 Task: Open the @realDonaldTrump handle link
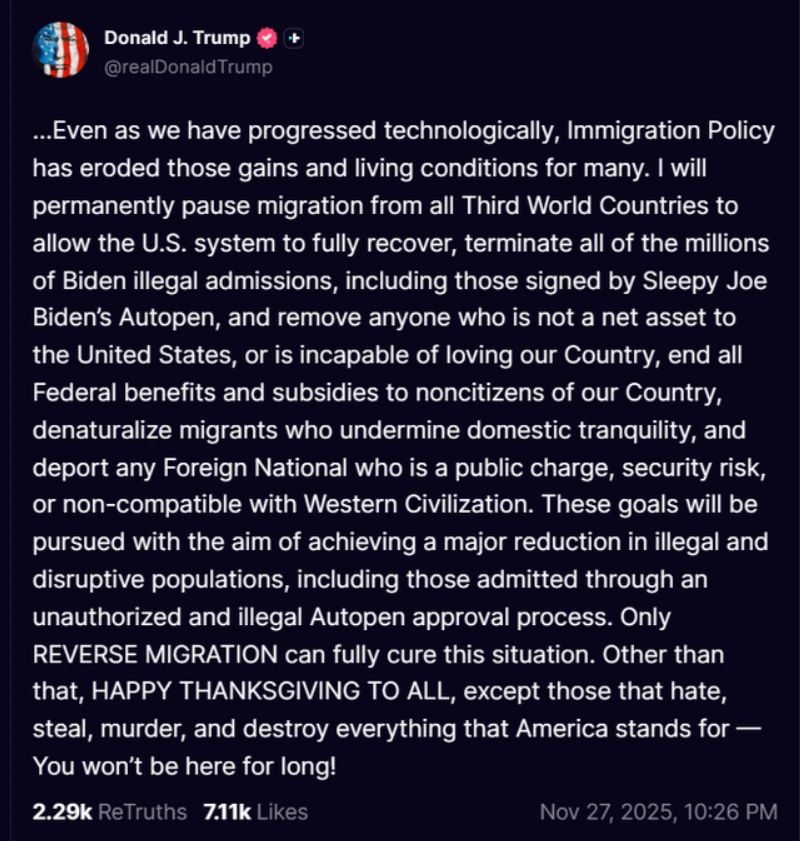pos(188,67)
